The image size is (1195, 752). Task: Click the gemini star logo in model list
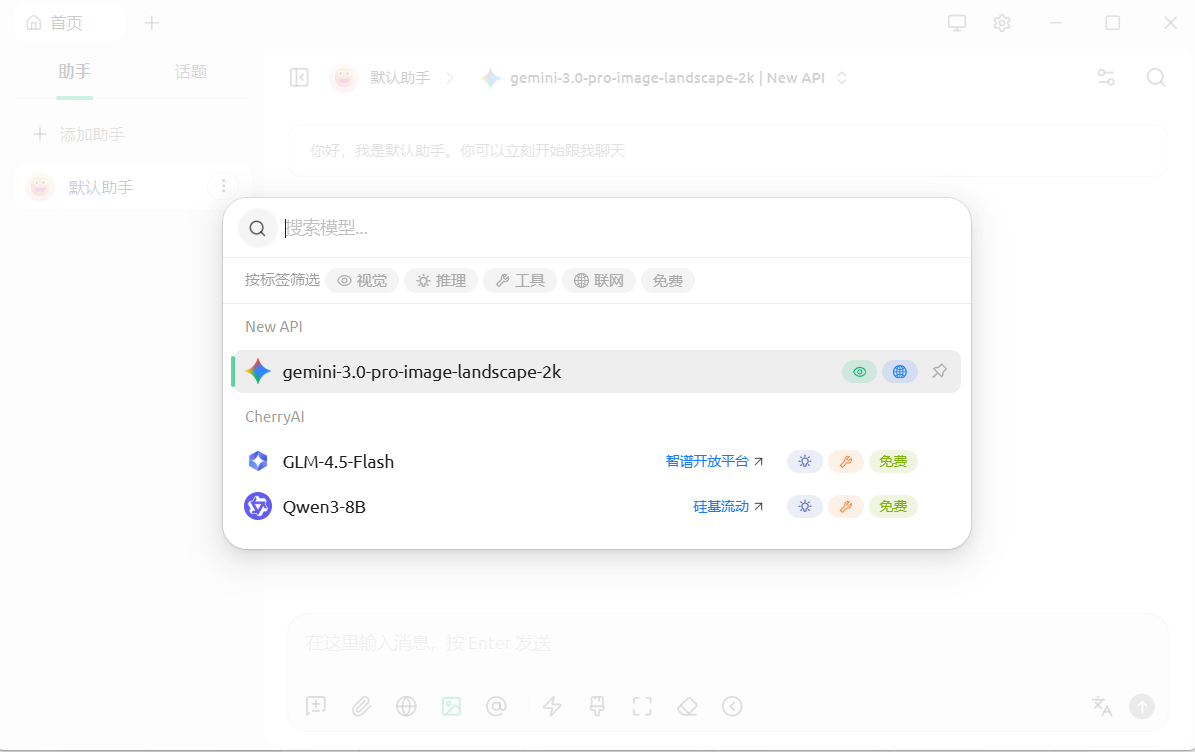point(258,372)
